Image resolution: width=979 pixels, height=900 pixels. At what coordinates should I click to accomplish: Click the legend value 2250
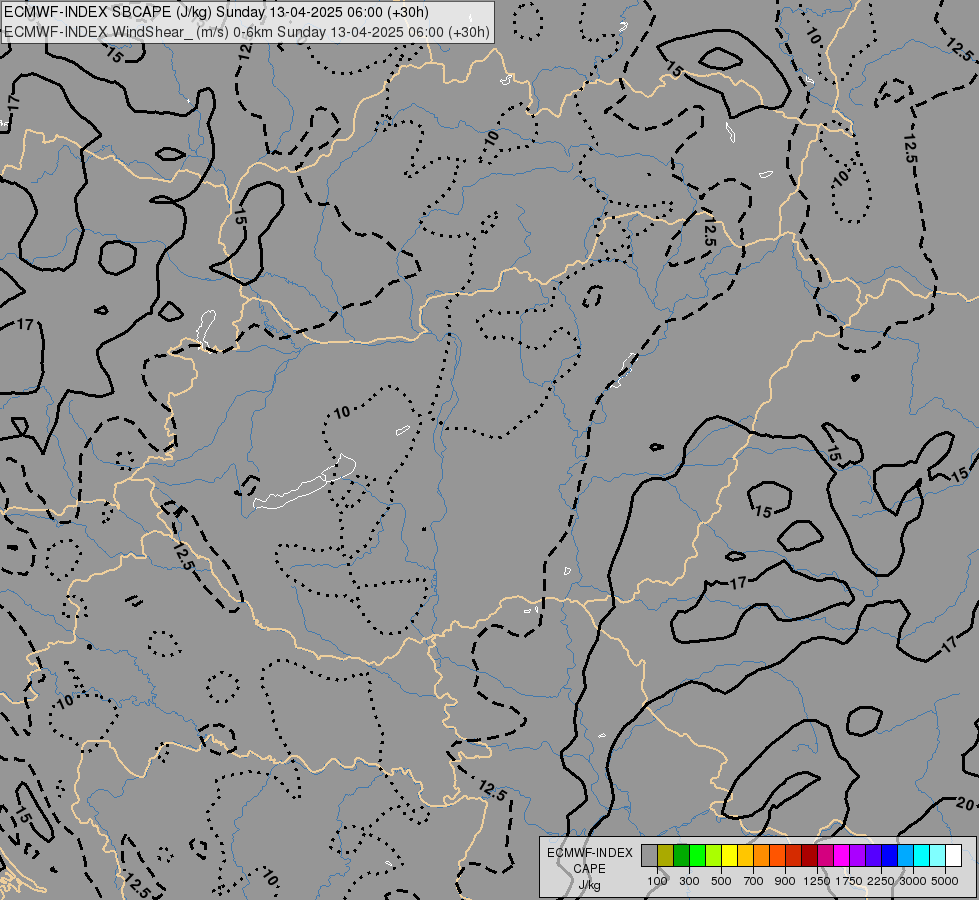(881, 881)
